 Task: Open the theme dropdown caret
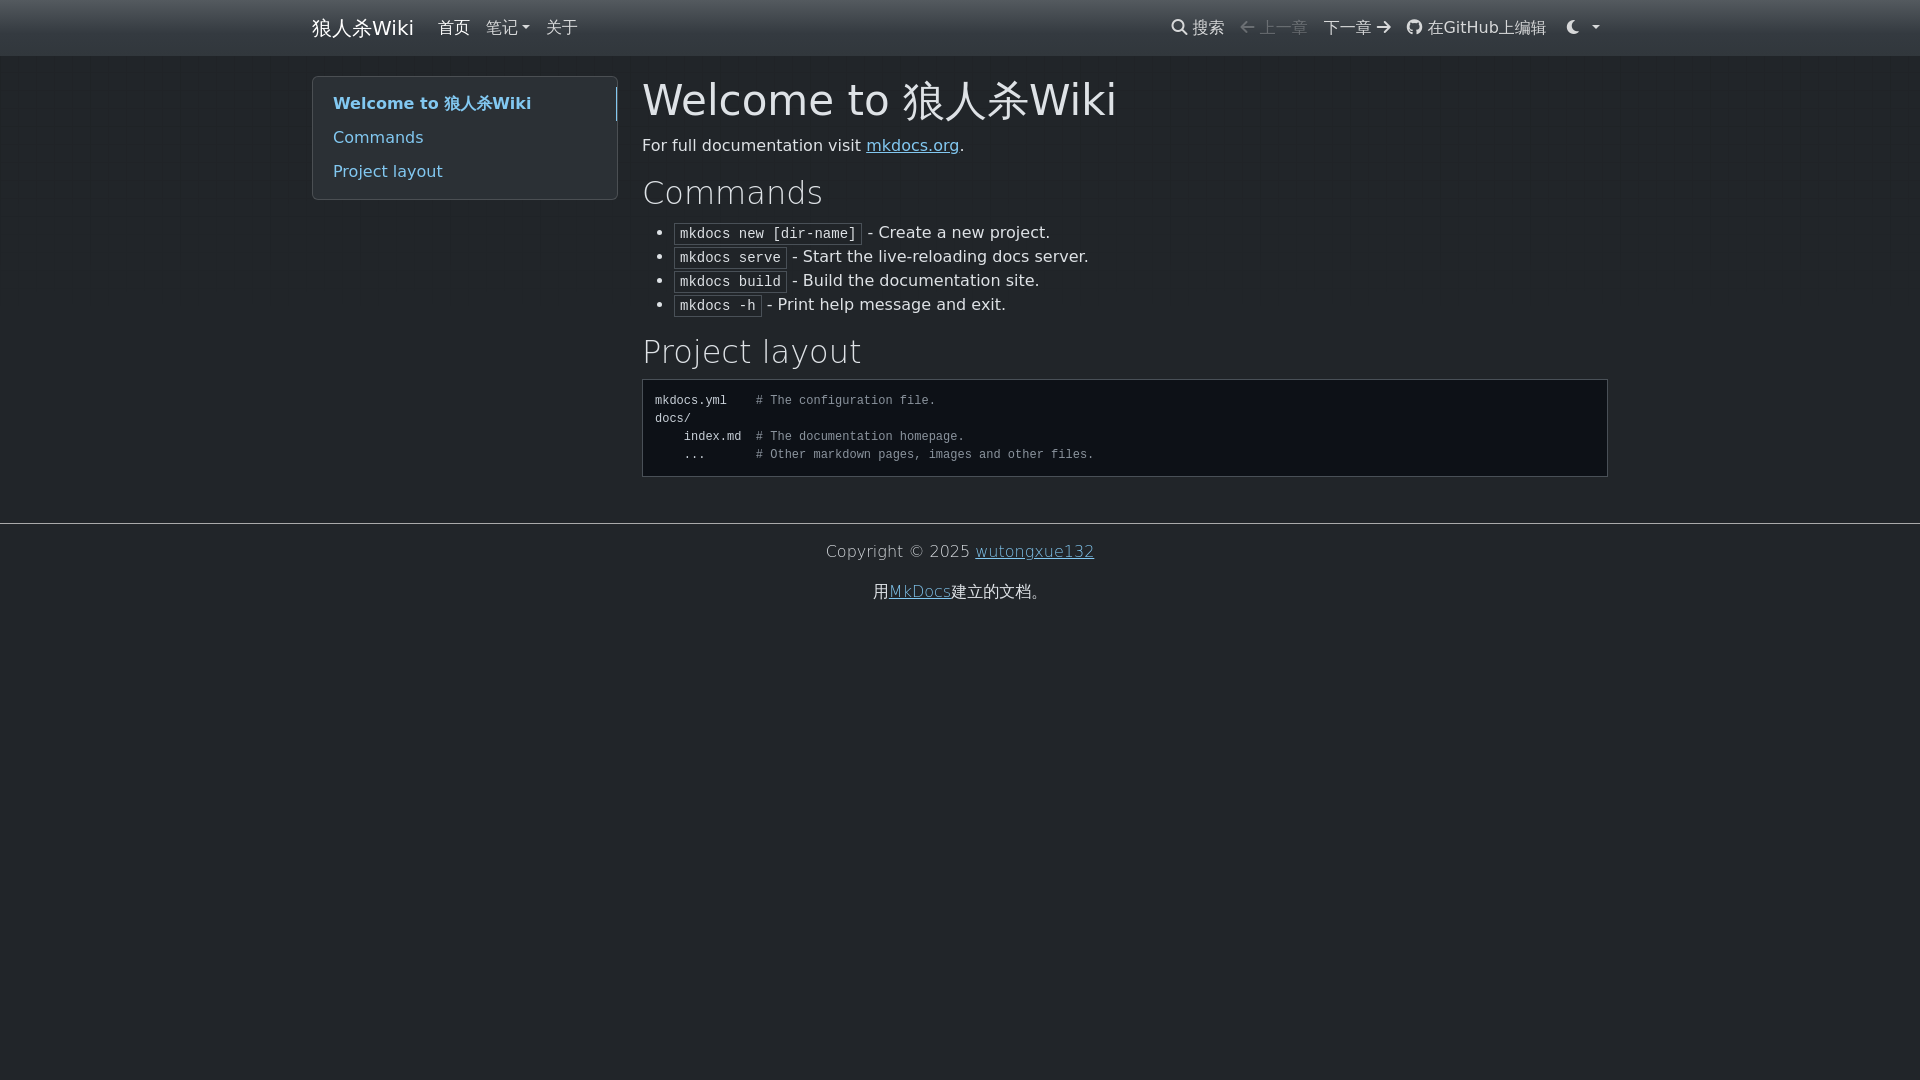(1596, 27)
